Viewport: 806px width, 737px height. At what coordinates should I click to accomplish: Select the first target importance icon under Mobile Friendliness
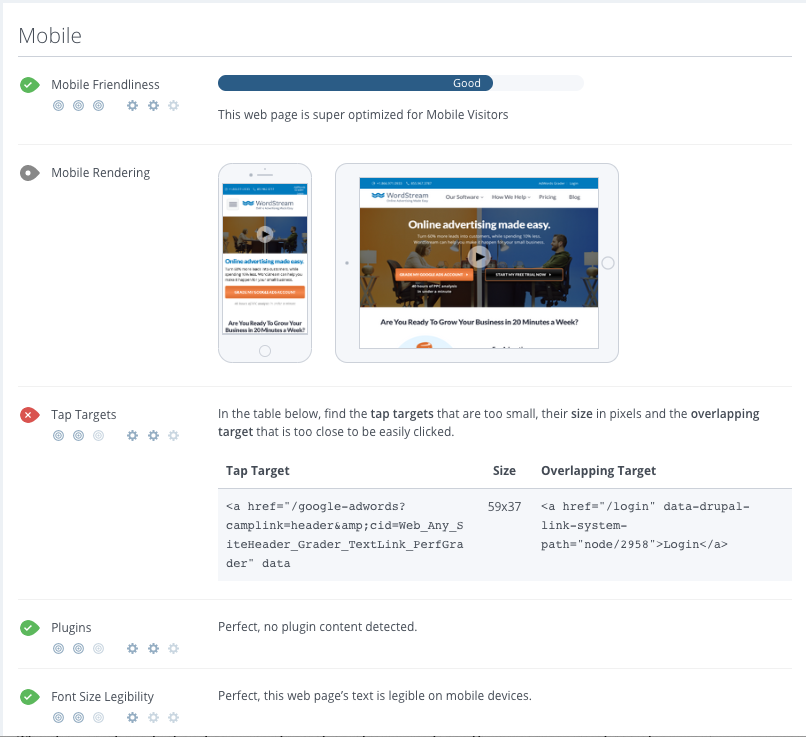[58, 105]
